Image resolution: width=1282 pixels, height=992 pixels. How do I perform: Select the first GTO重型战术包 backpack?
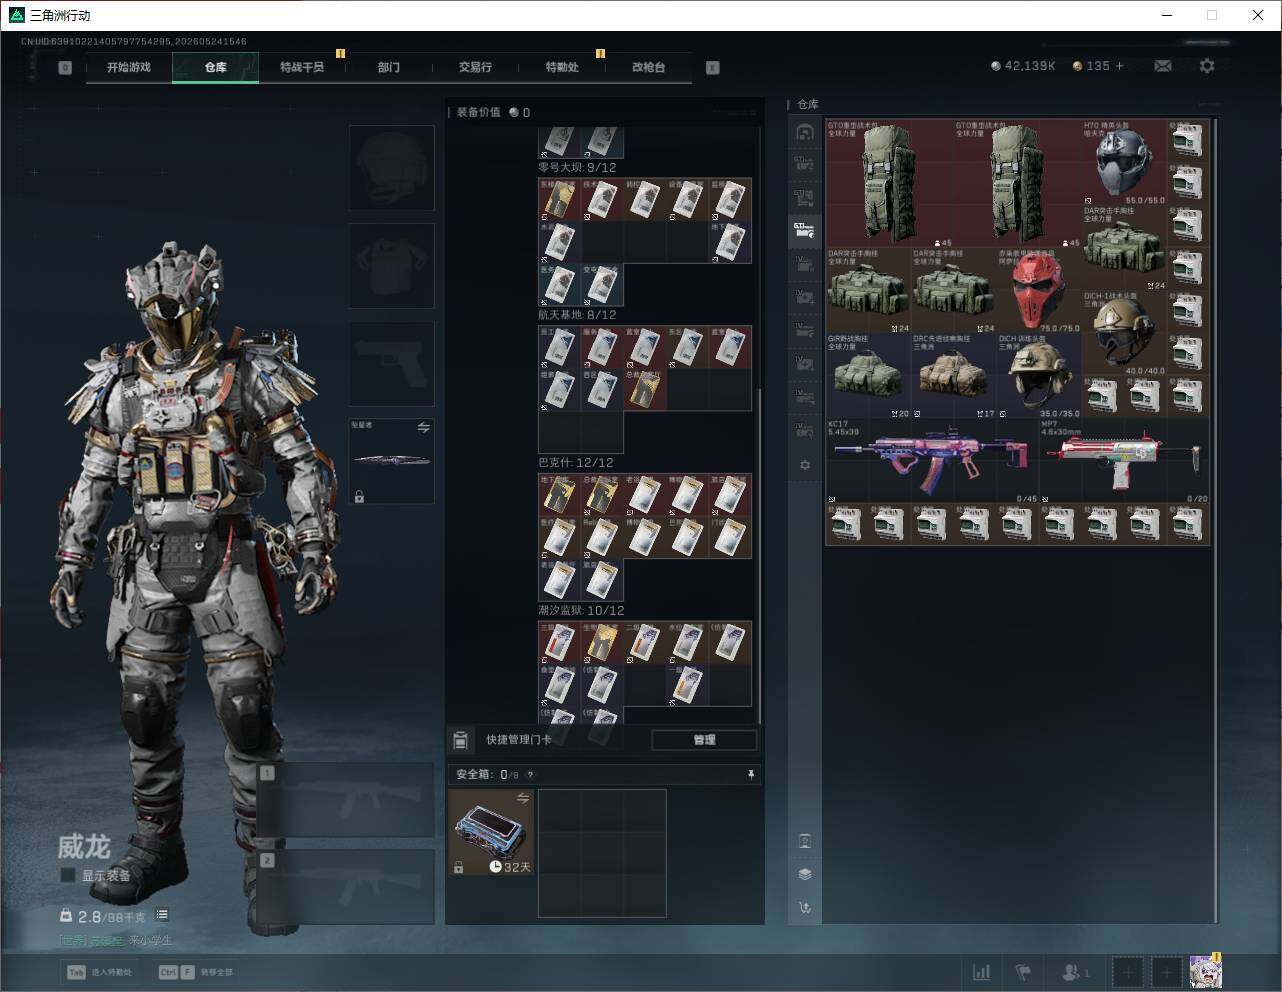coord(890,184)
